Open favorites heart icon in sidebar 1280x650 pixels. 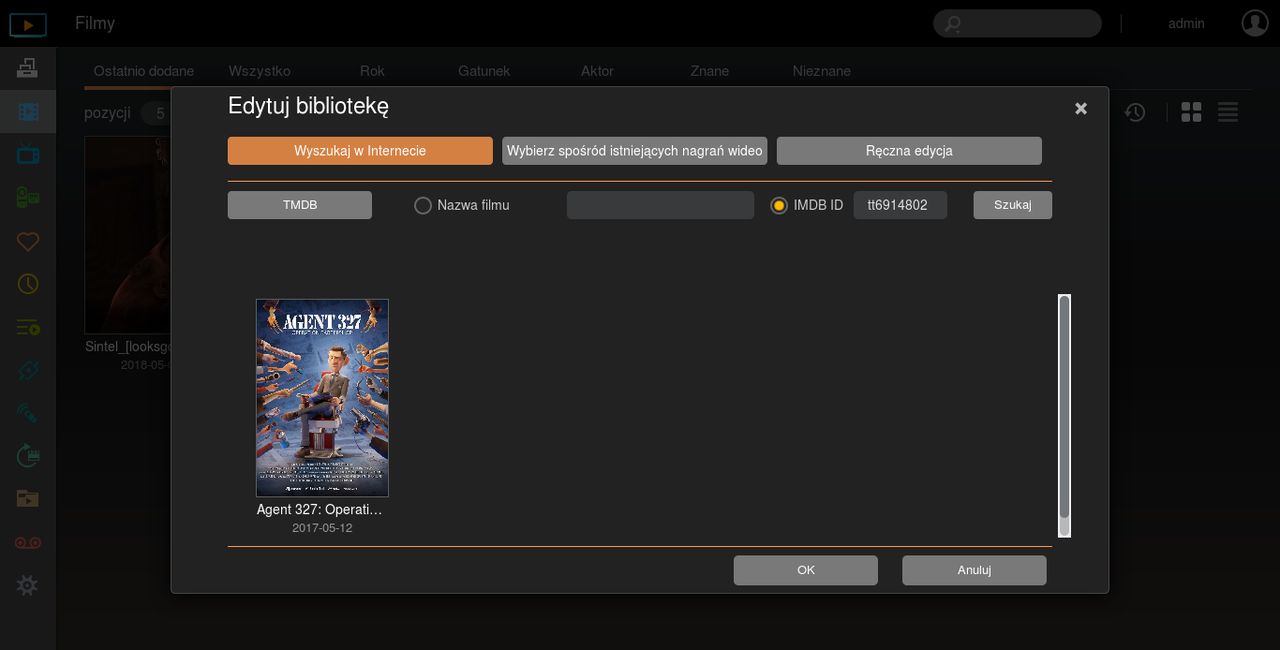click(28, 241)
